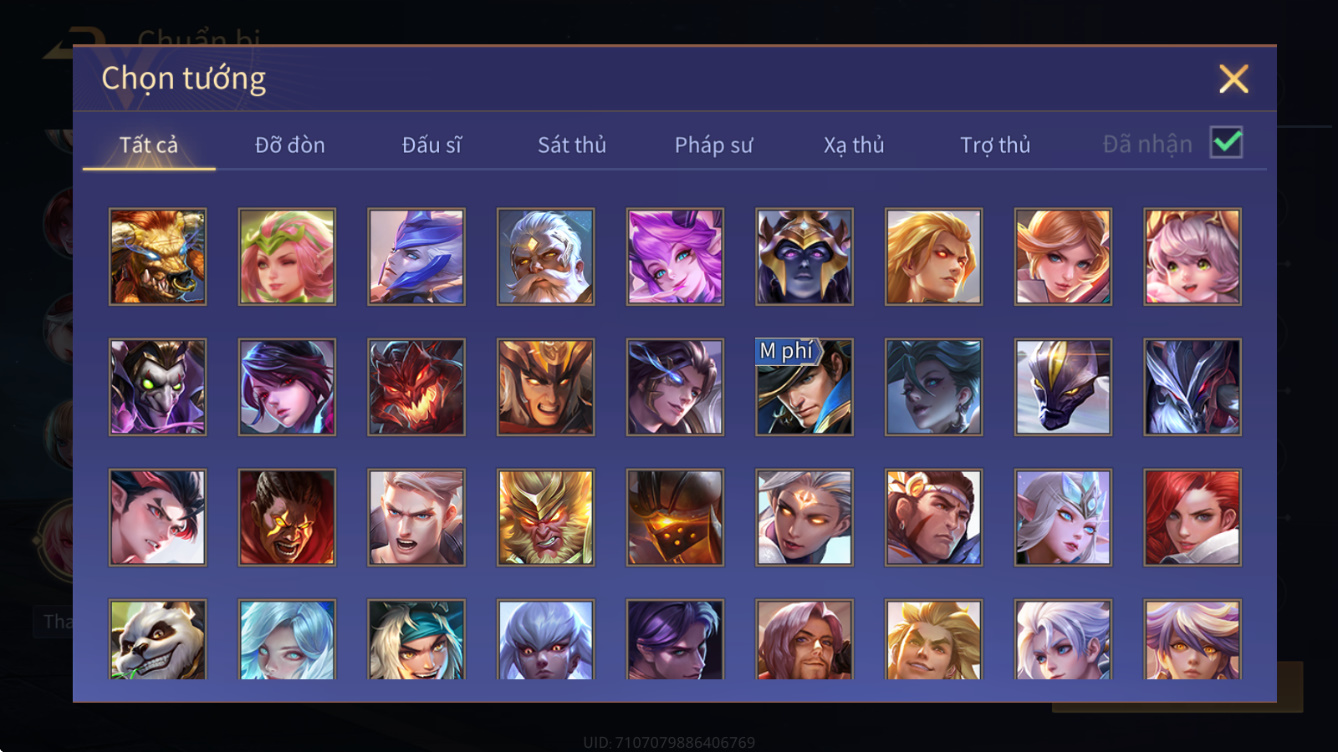Switch to the Trợ thủ tab
The image size is (1338, 752).
995,145
